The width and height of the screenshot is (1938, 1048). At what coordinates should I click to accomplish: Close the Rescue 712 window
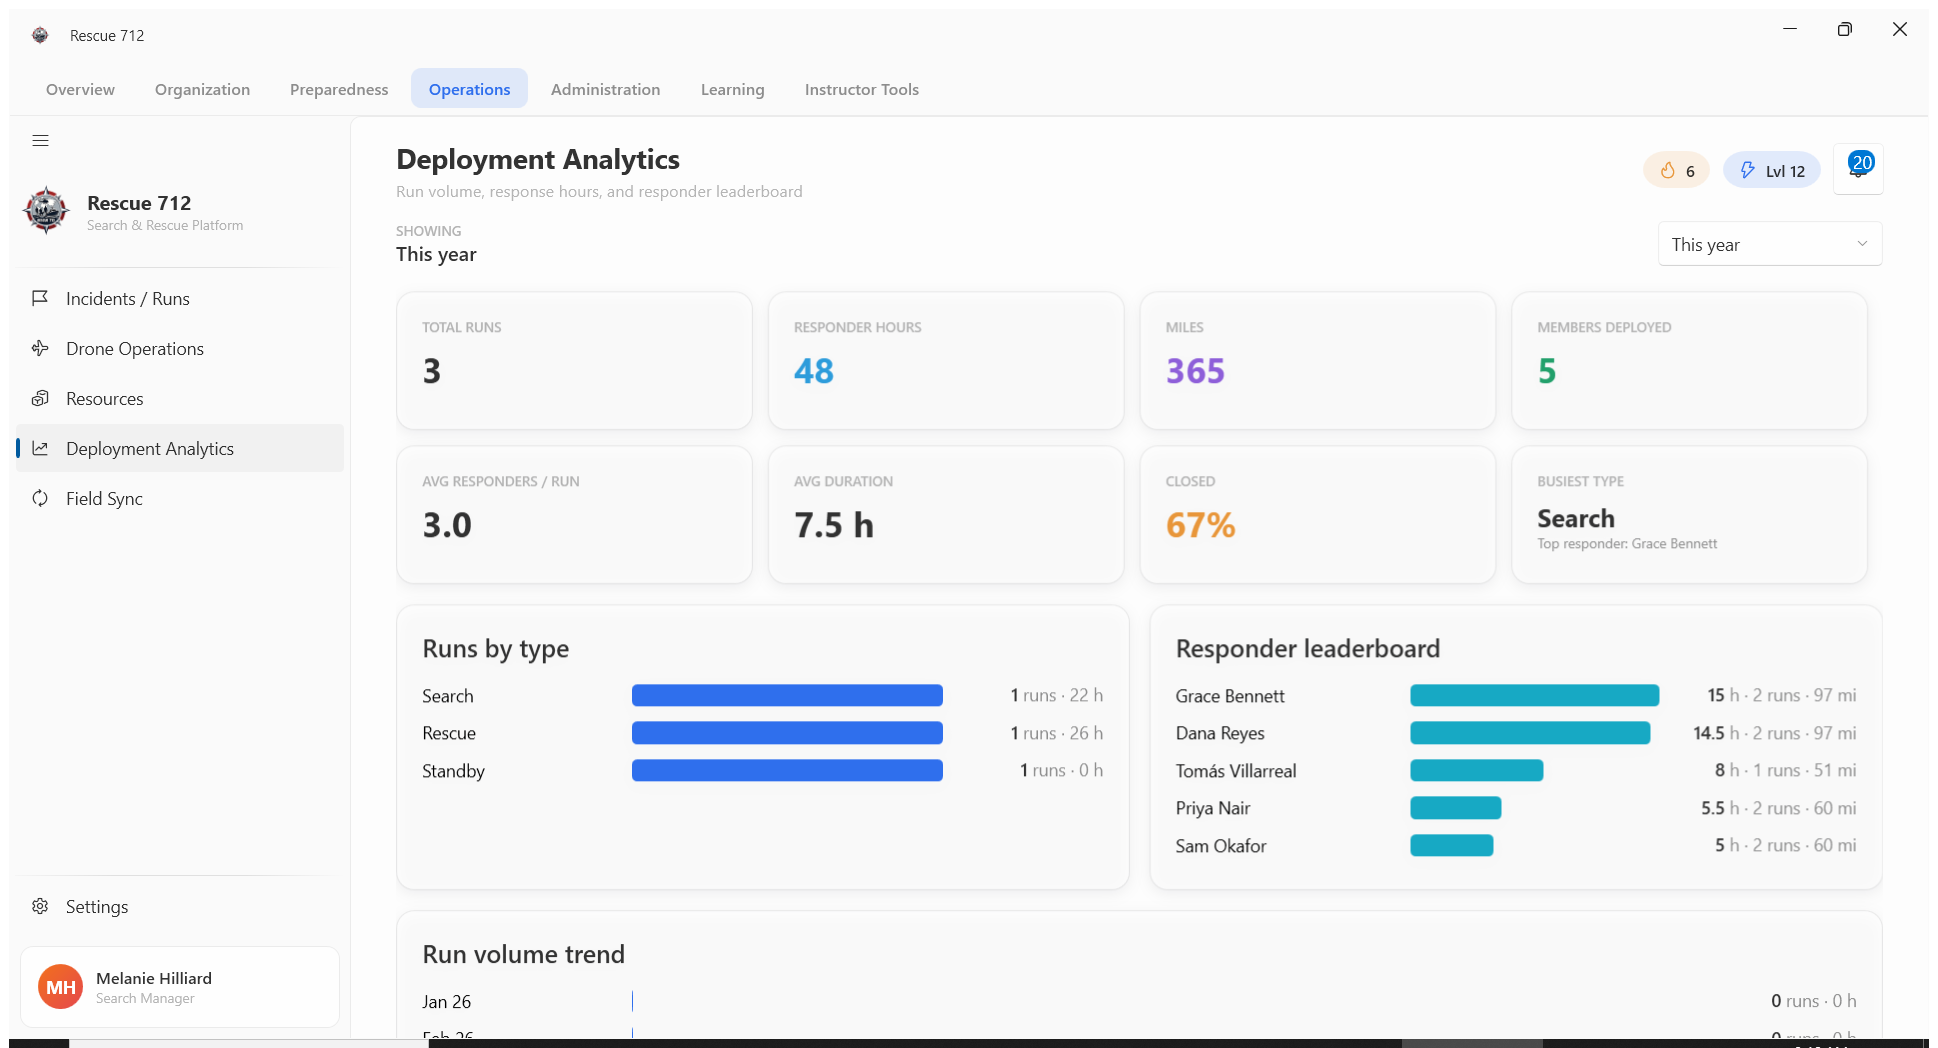(x=1900, y=29)
